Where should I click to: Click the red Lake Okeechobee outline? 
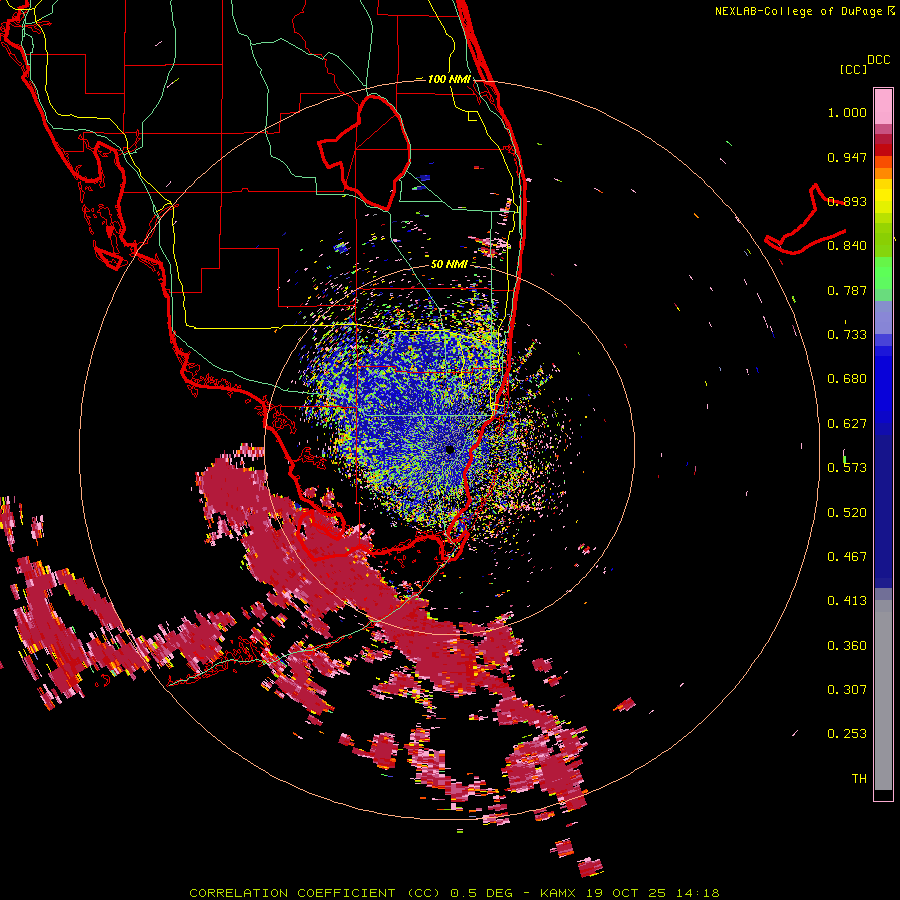pos(364,152)
